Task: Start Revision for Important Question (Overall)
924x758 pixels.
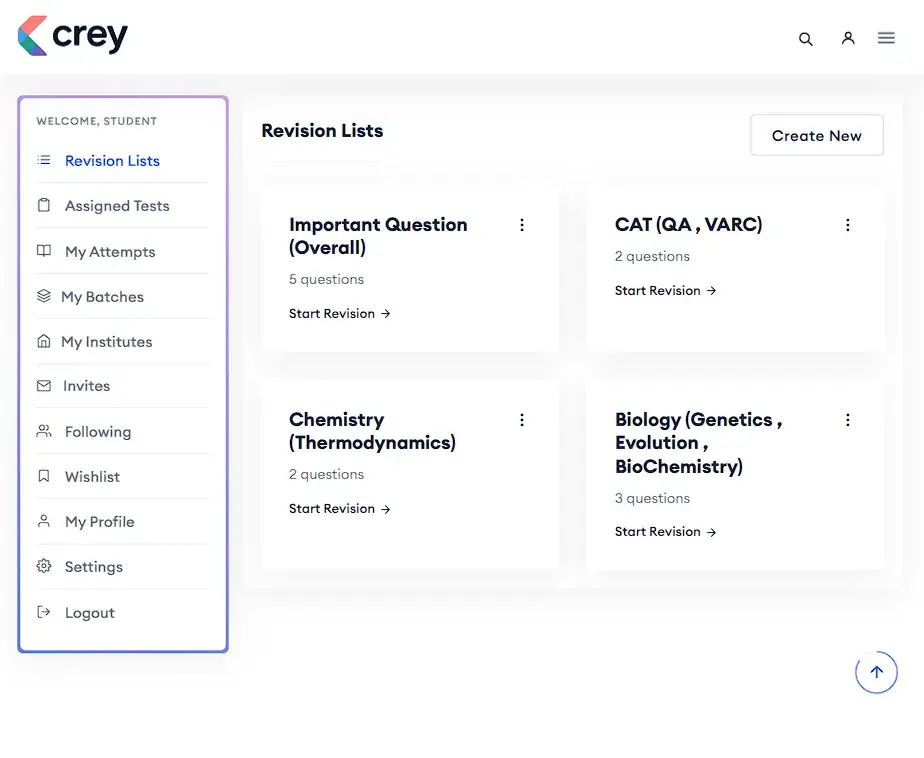Action: (x=339, y=314)
